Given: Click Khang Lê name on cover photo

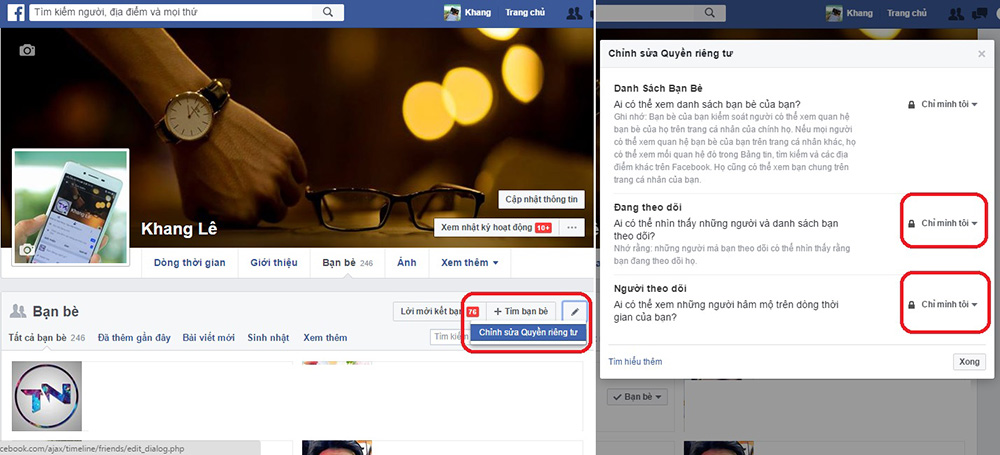Looking at the screenshot, I should tap(179, 229).
